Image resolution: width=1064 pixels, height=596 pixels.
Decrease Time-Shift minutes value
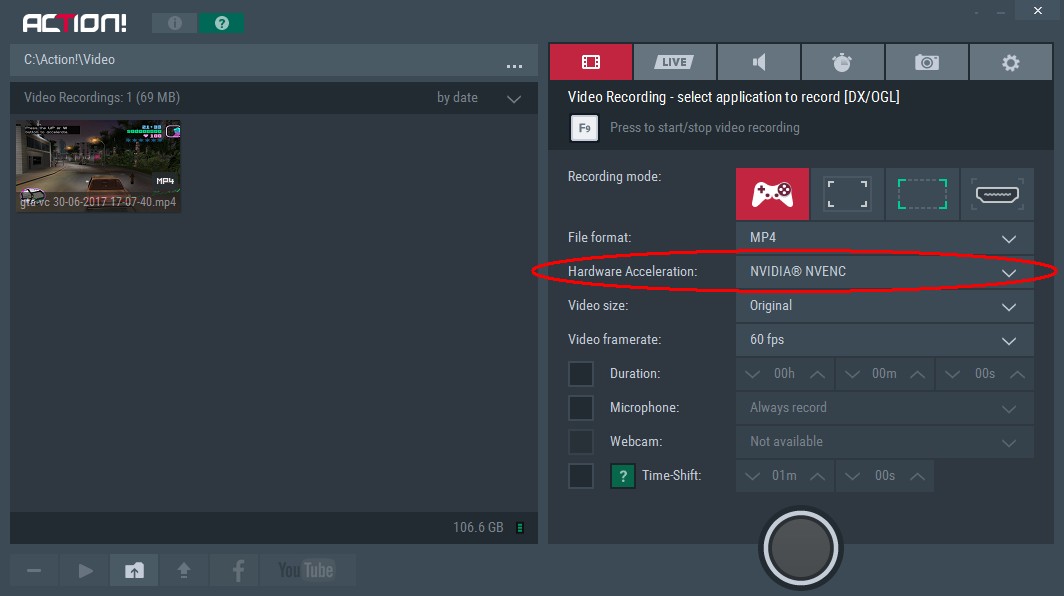click(x=752, y=477)
